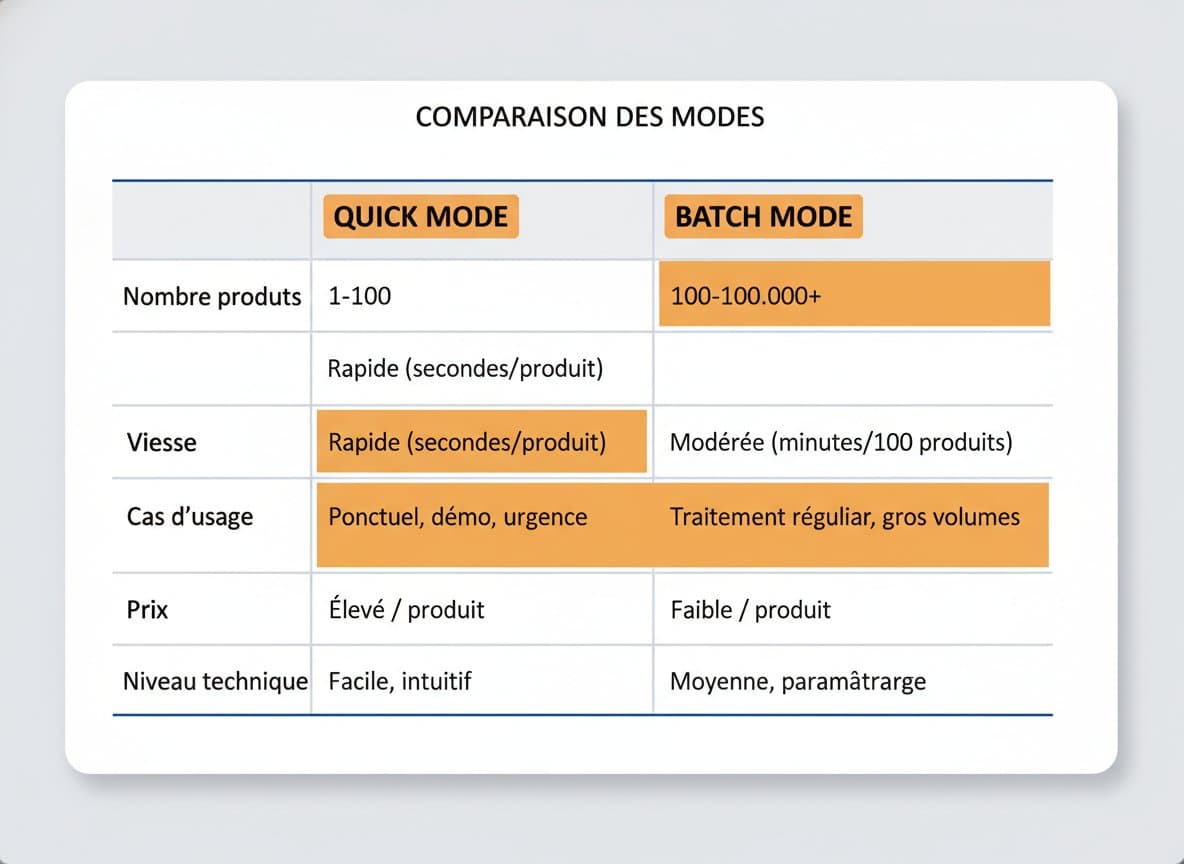Click the BATCH MODE header label
The height and width of the screenshot is (864, 1184).
[763, 217]
